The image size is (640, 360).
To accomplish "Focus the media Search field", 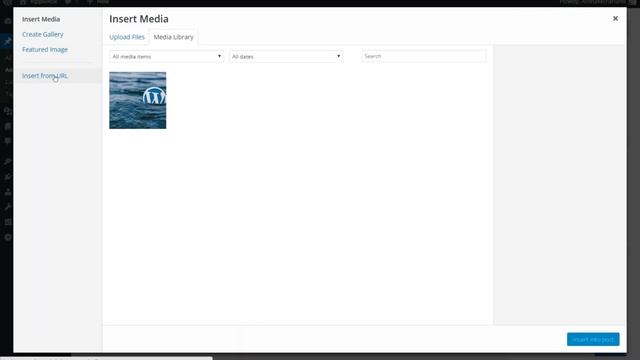I will click(424, 56).
